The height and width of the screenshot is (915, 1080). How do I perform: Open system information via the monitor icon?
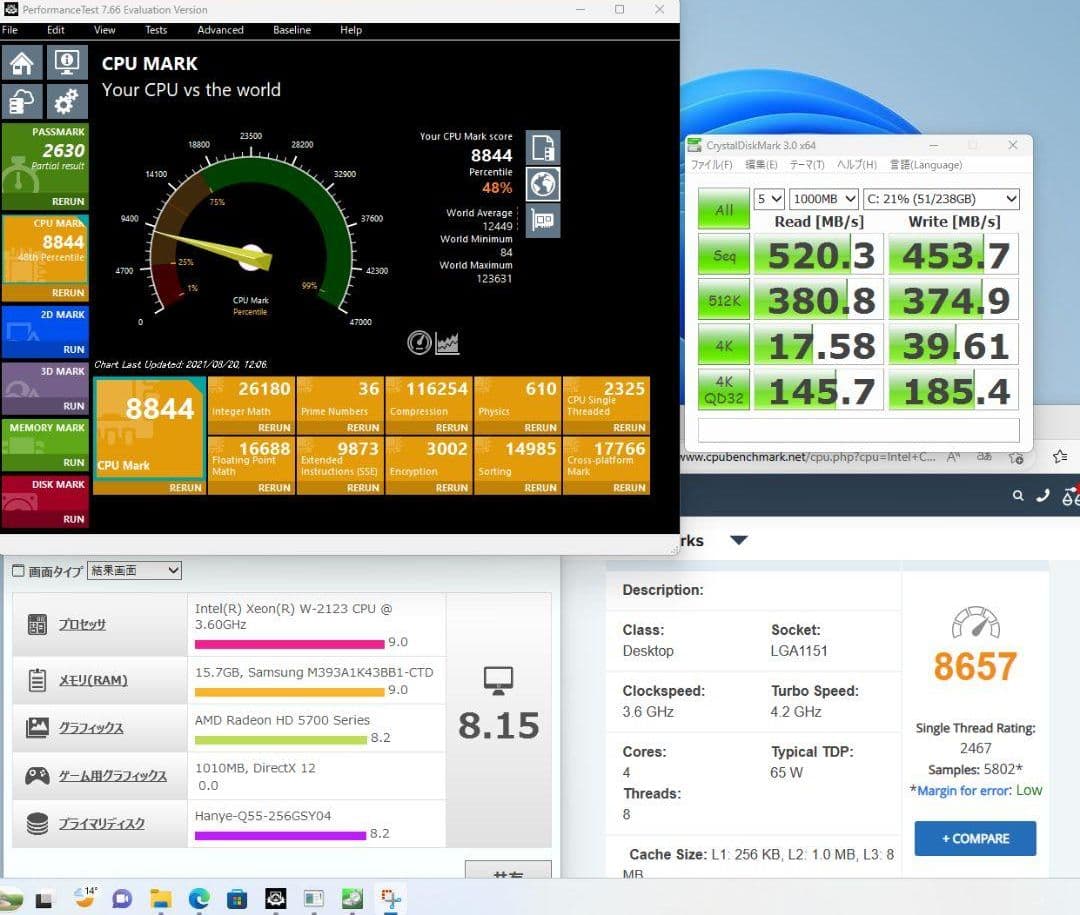65,62
